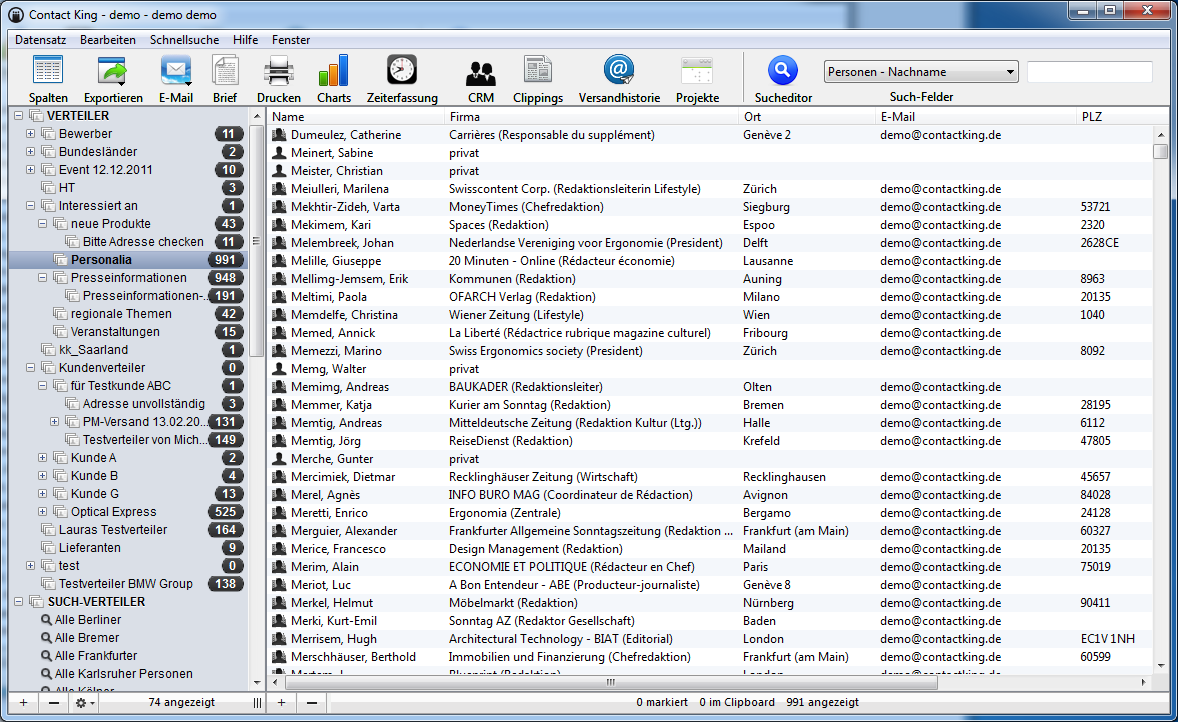Screen dimensions: 1178x722
Task: Select the Lauras Testverteiler distributor
Action: click(113, 530)
